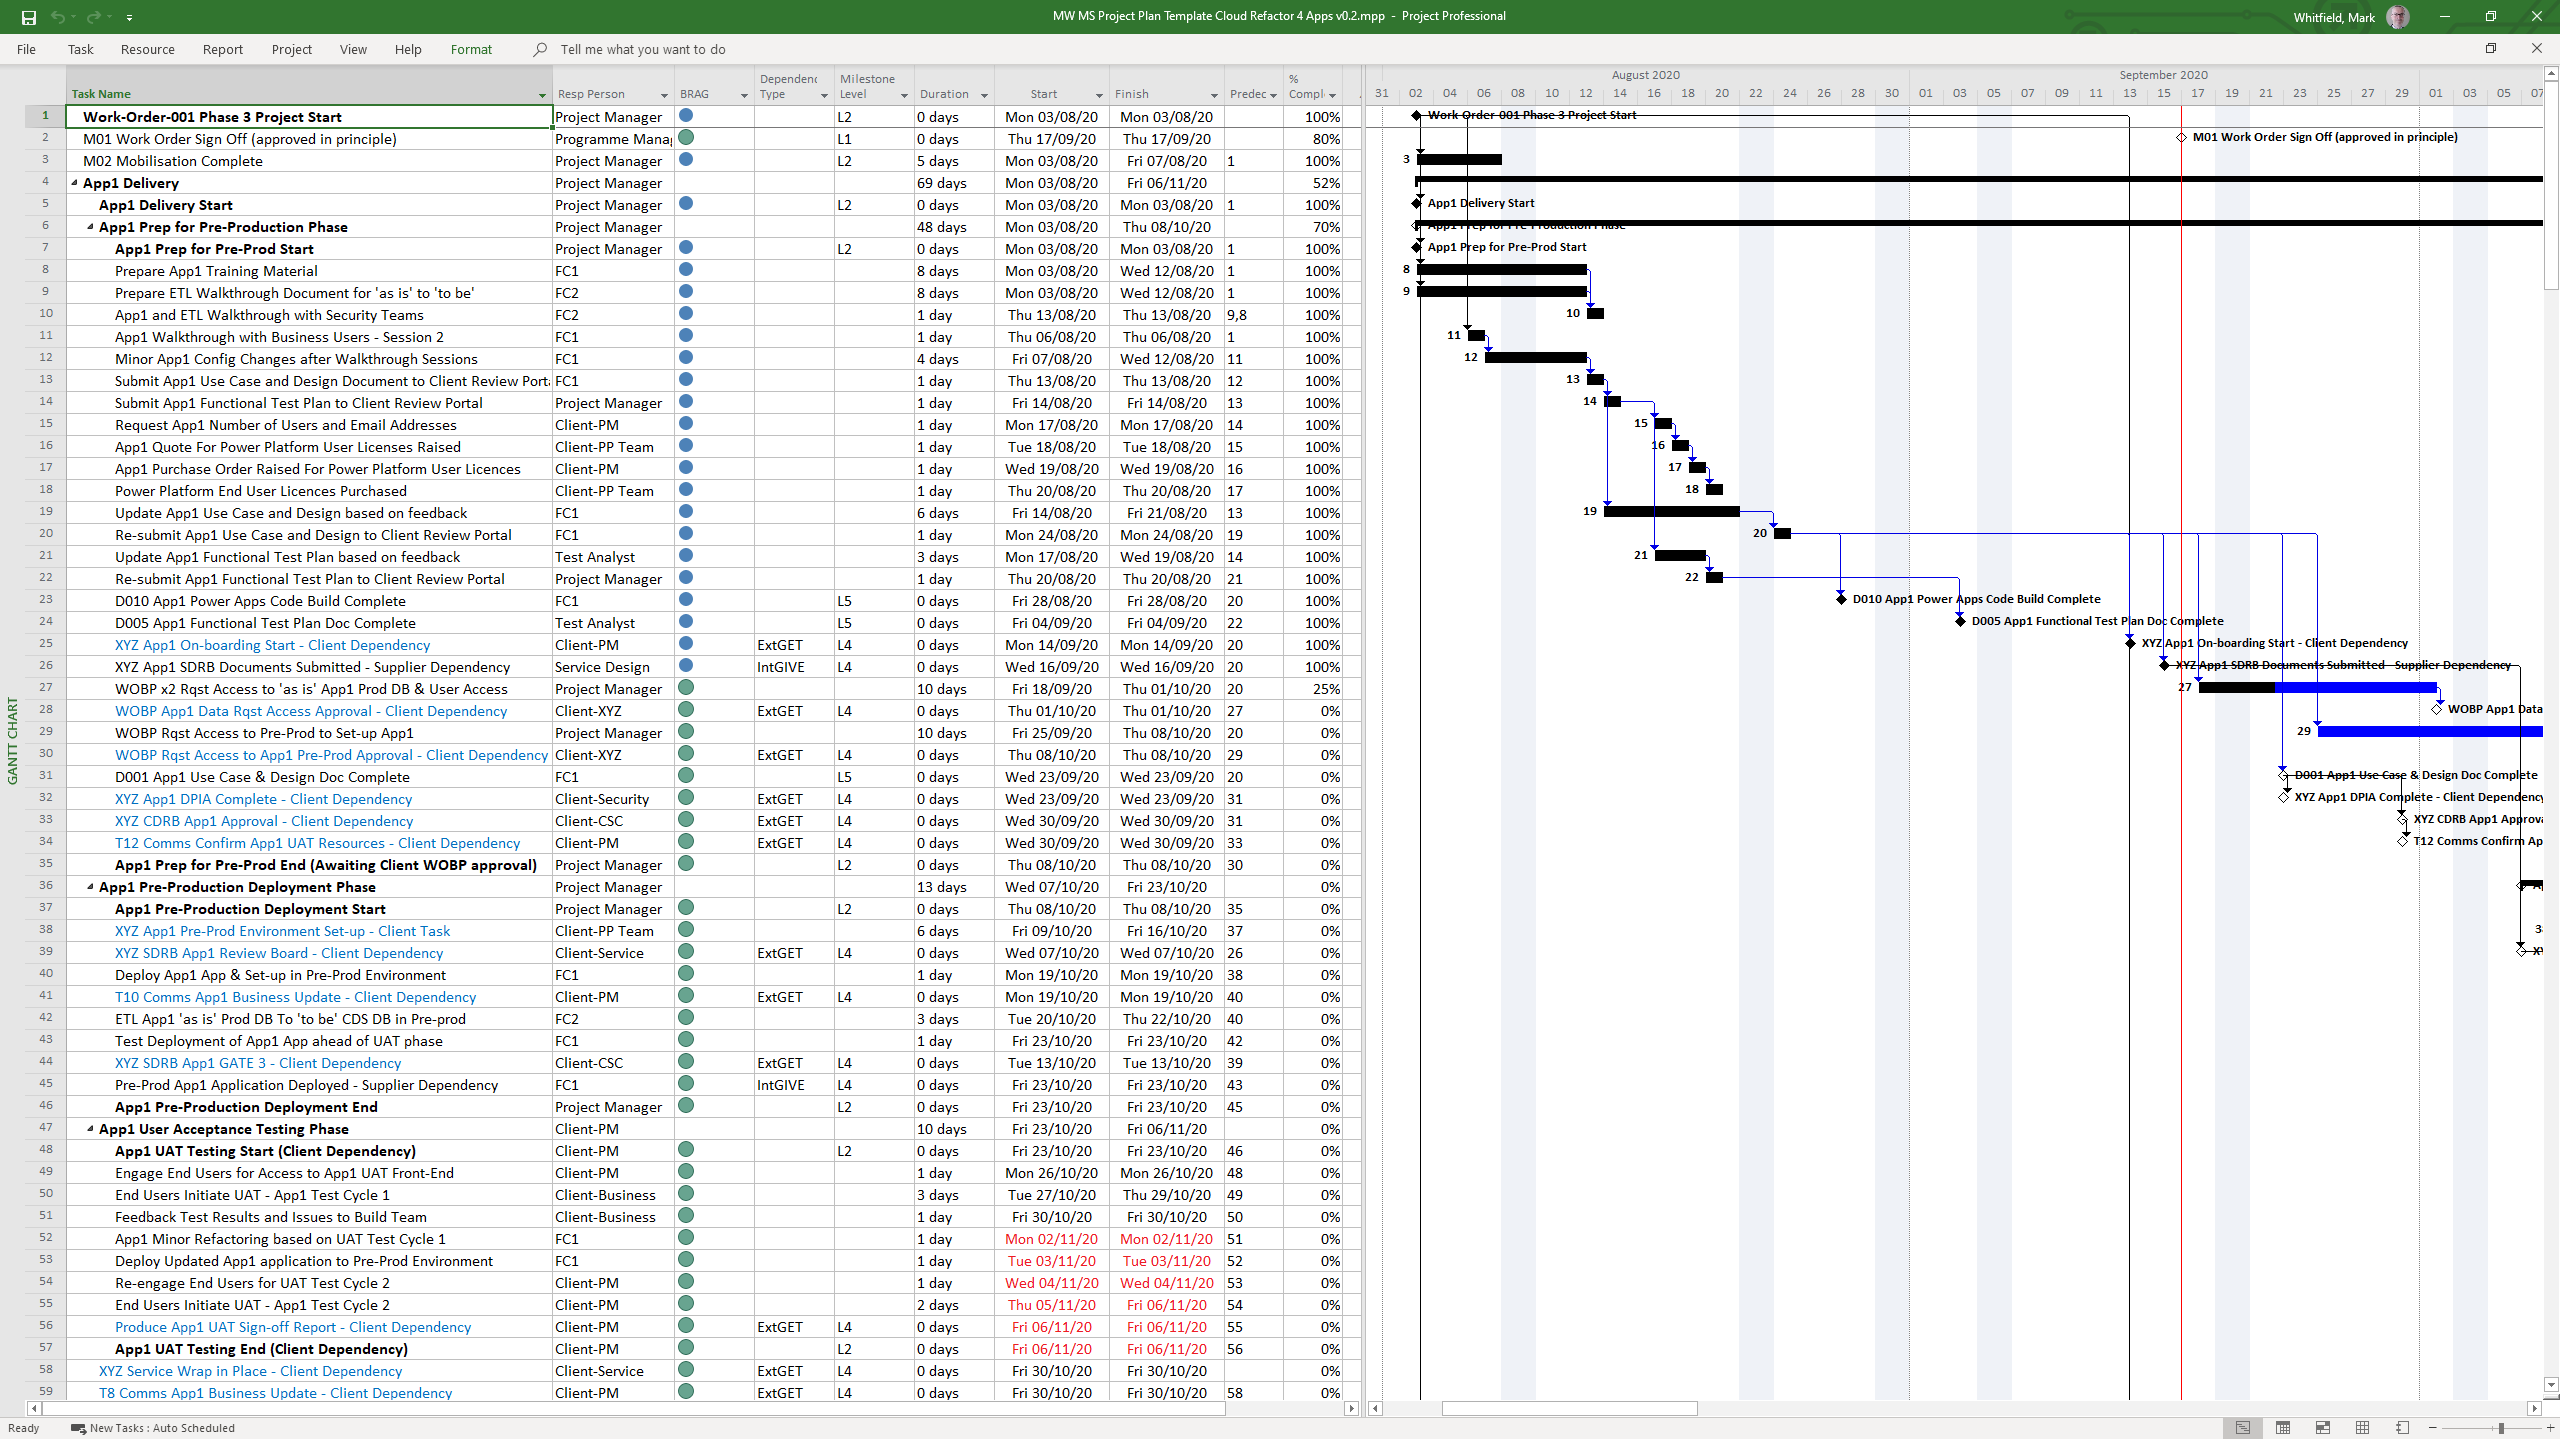Click New Tasks Auto Scheduled in status bar
The height and width of the screenshot is (1440, 2560).
153,1428
